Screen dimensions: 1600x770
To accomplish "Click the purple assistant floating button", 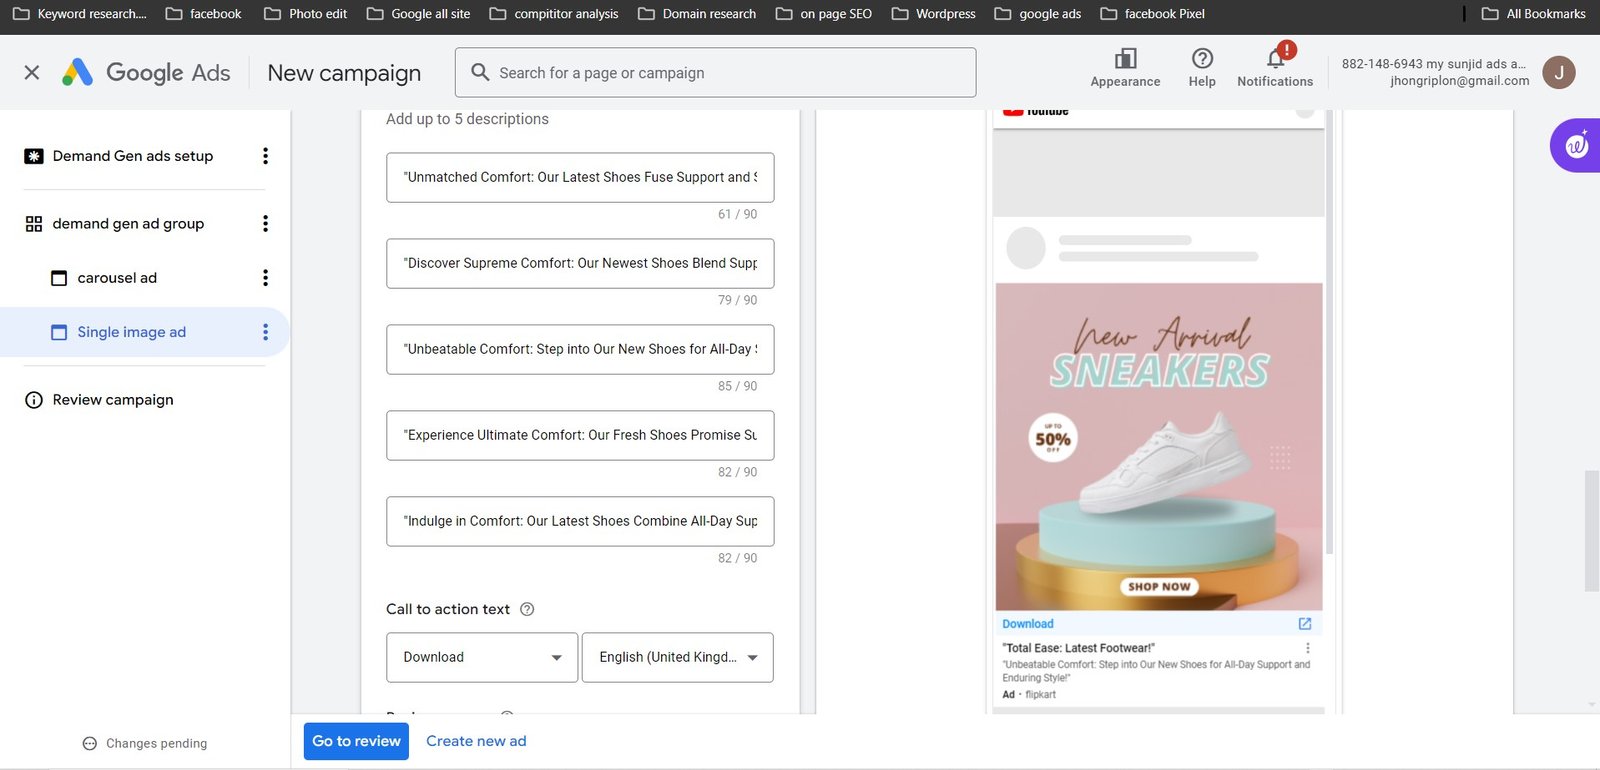I will pos(1576,145).
